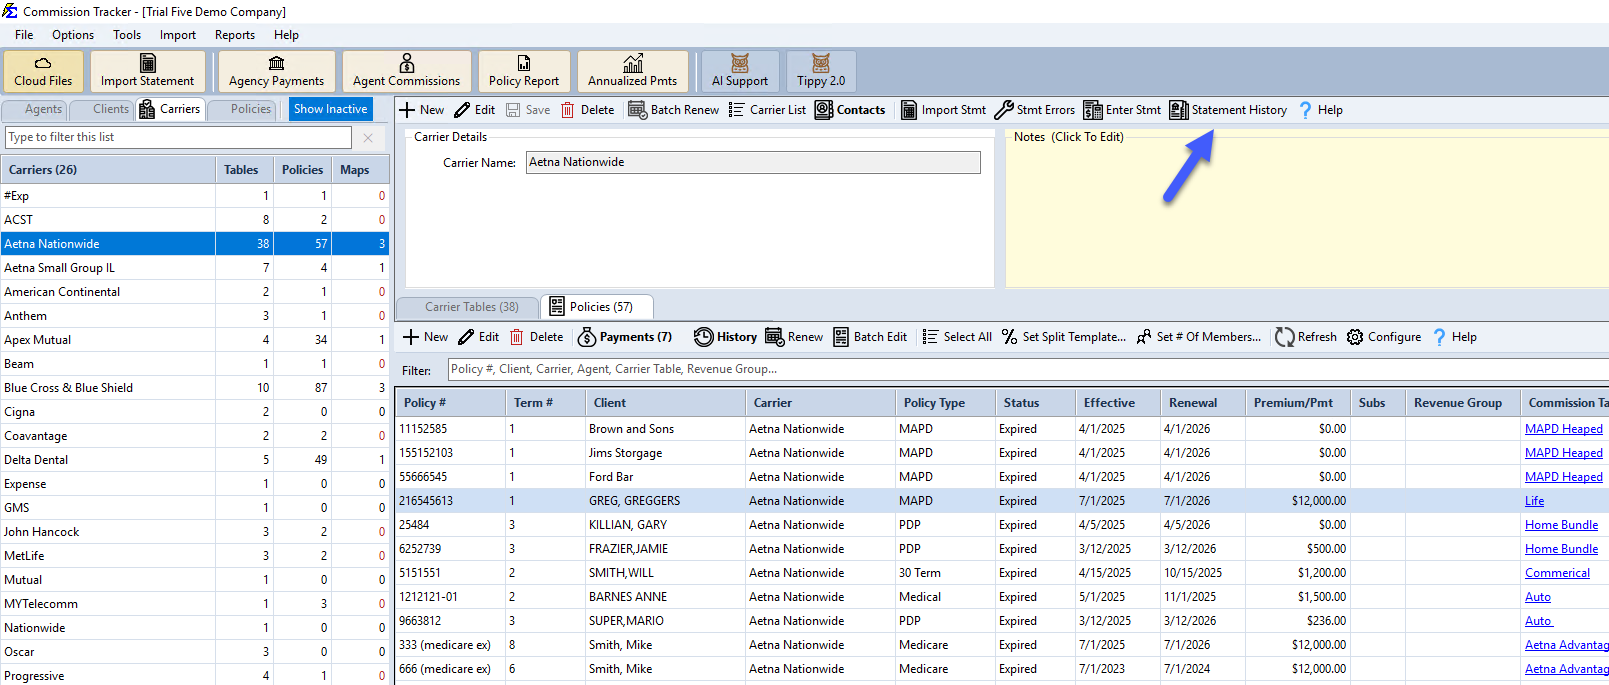Open Agency Payments
This screenshot has height=685, width=1609.
[x=276, y=71]
